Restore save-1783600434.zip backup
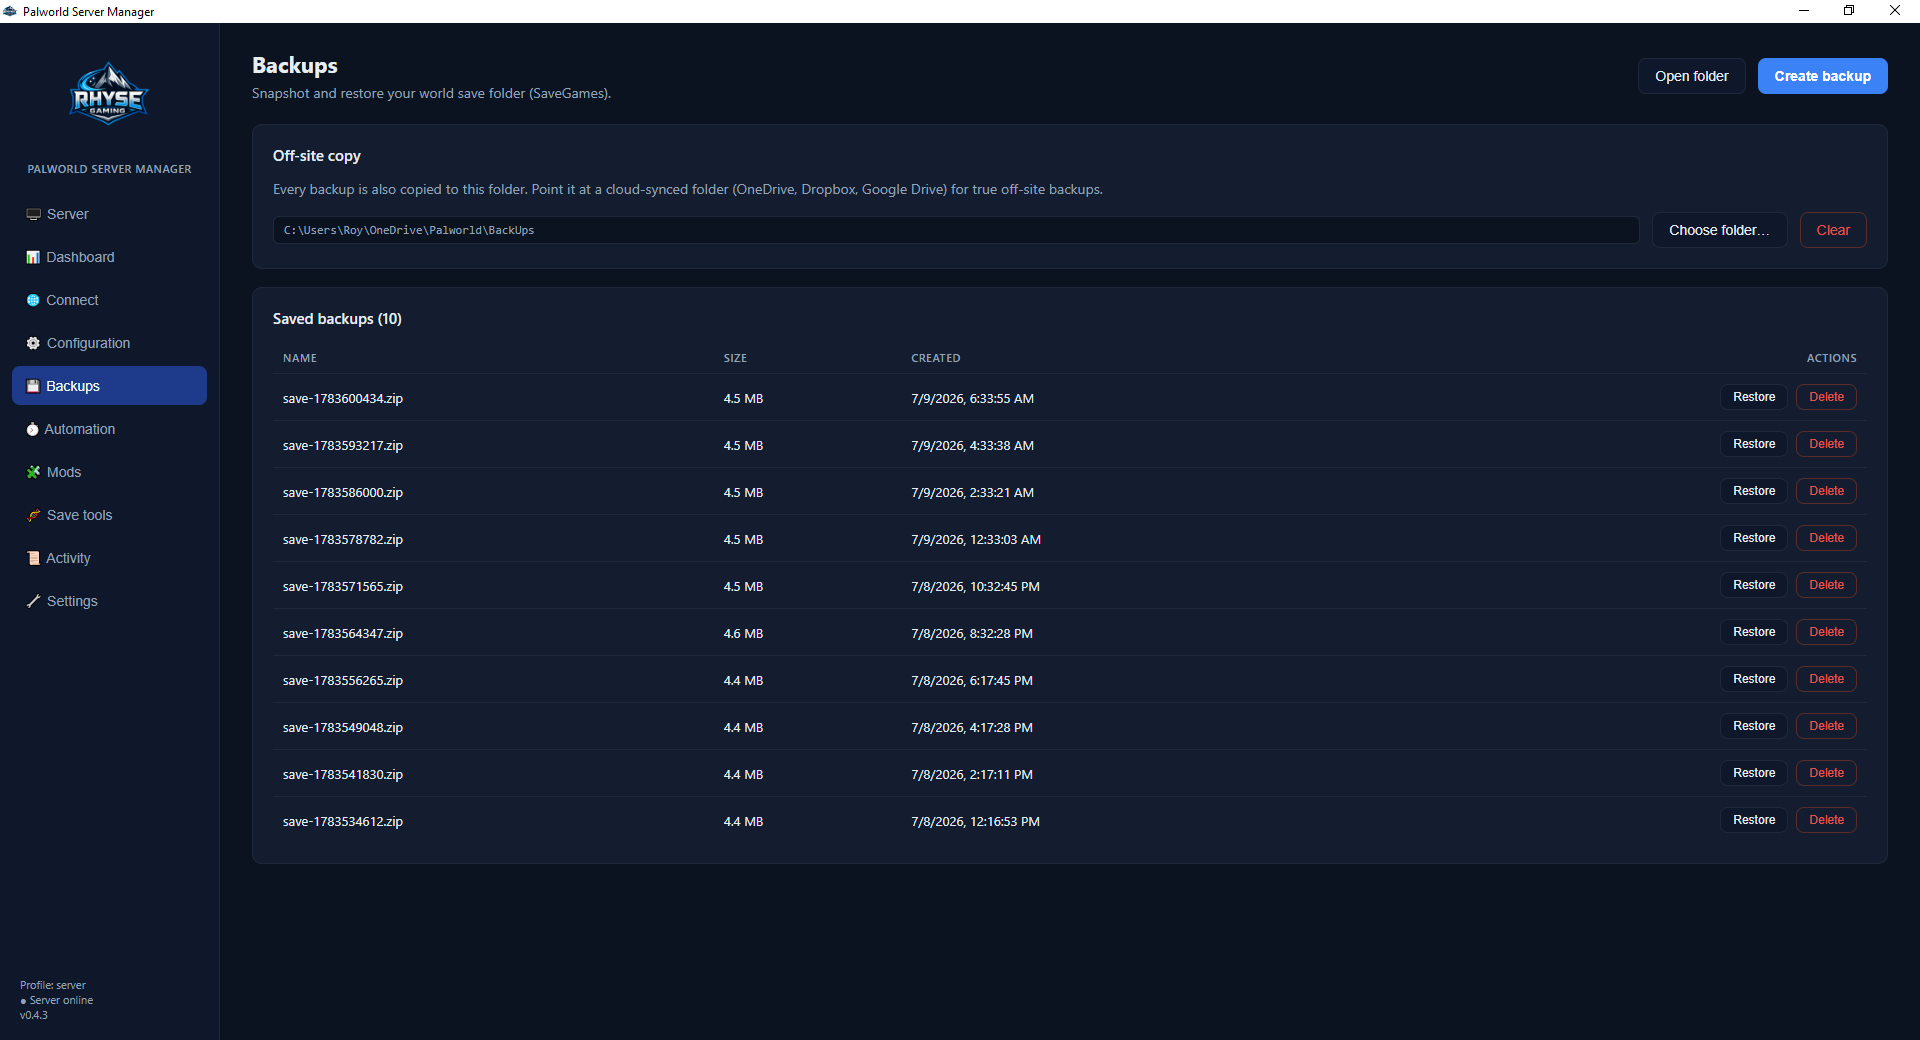 tap(1754, 397)
